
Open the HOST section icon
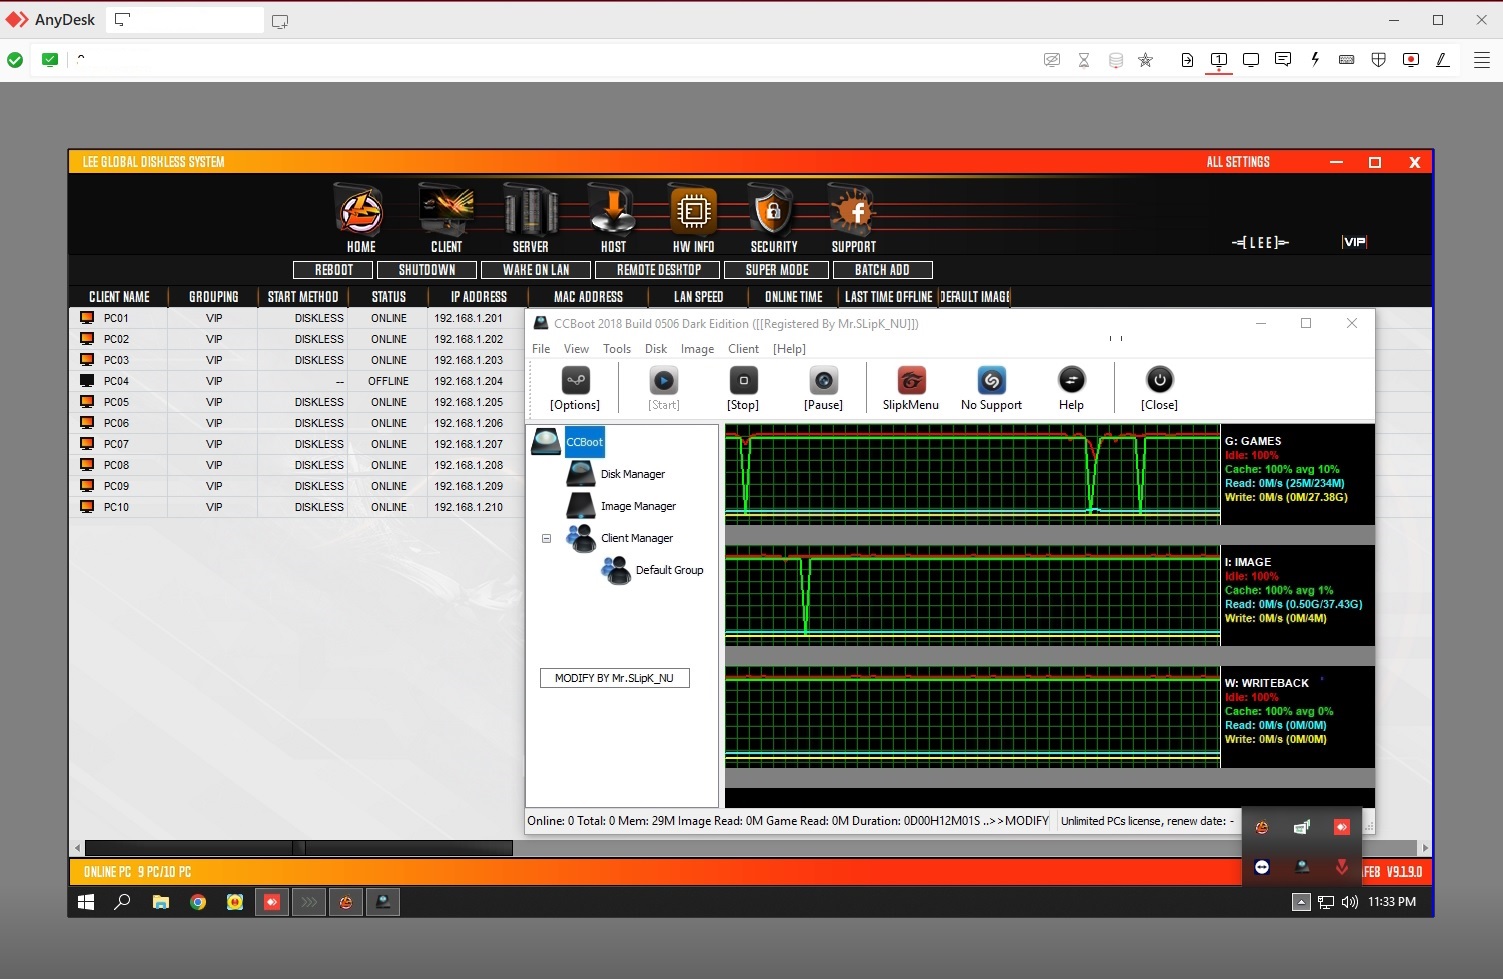tap(613, 210)
